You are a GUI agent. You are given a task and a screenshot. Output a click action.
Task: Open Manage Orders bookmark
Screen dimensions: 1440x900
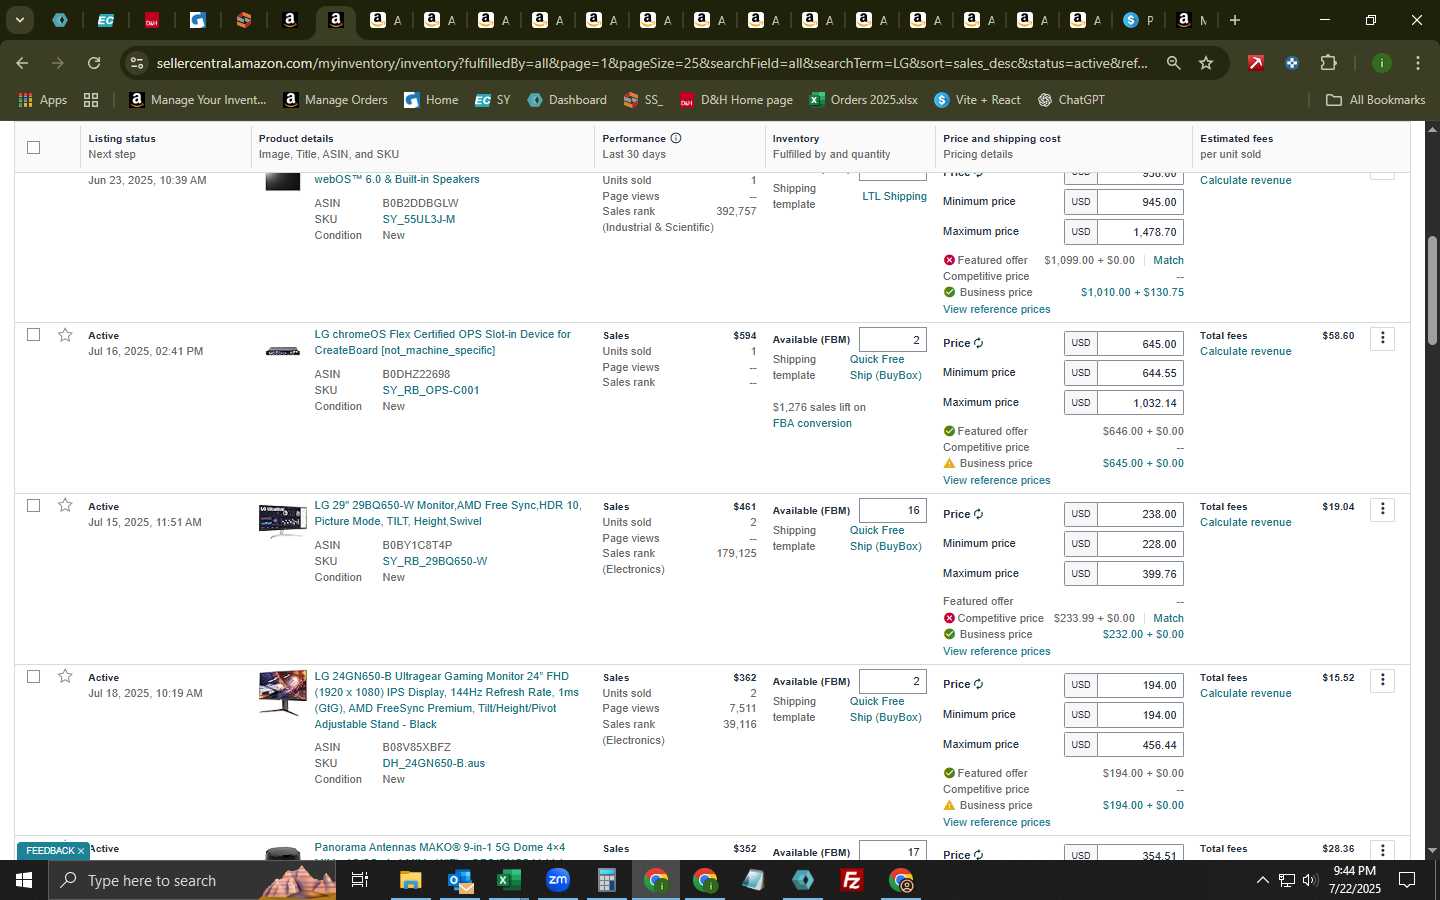(x=335, y=100)
